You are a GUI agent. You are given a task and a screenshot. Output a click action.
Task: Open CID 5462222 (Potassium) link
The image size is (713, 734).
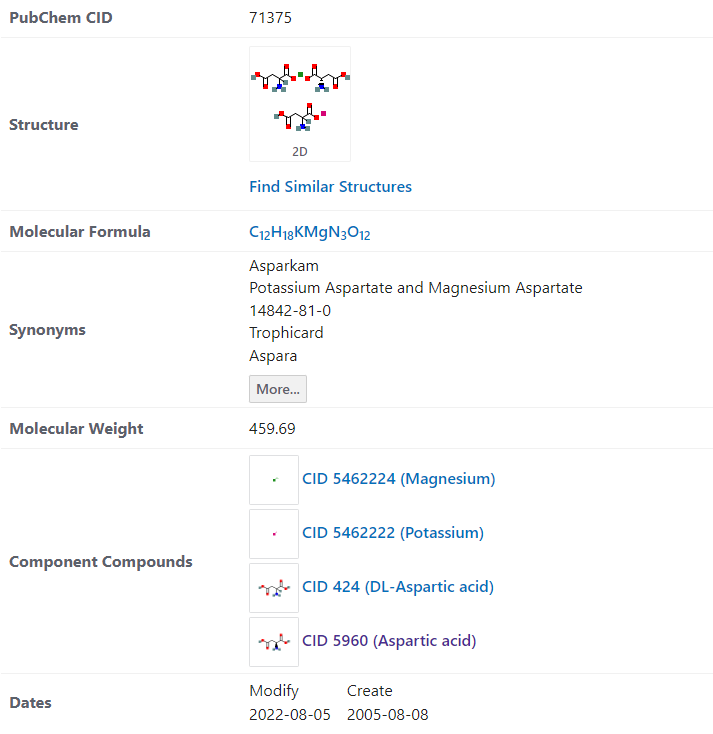click(392, 533)
